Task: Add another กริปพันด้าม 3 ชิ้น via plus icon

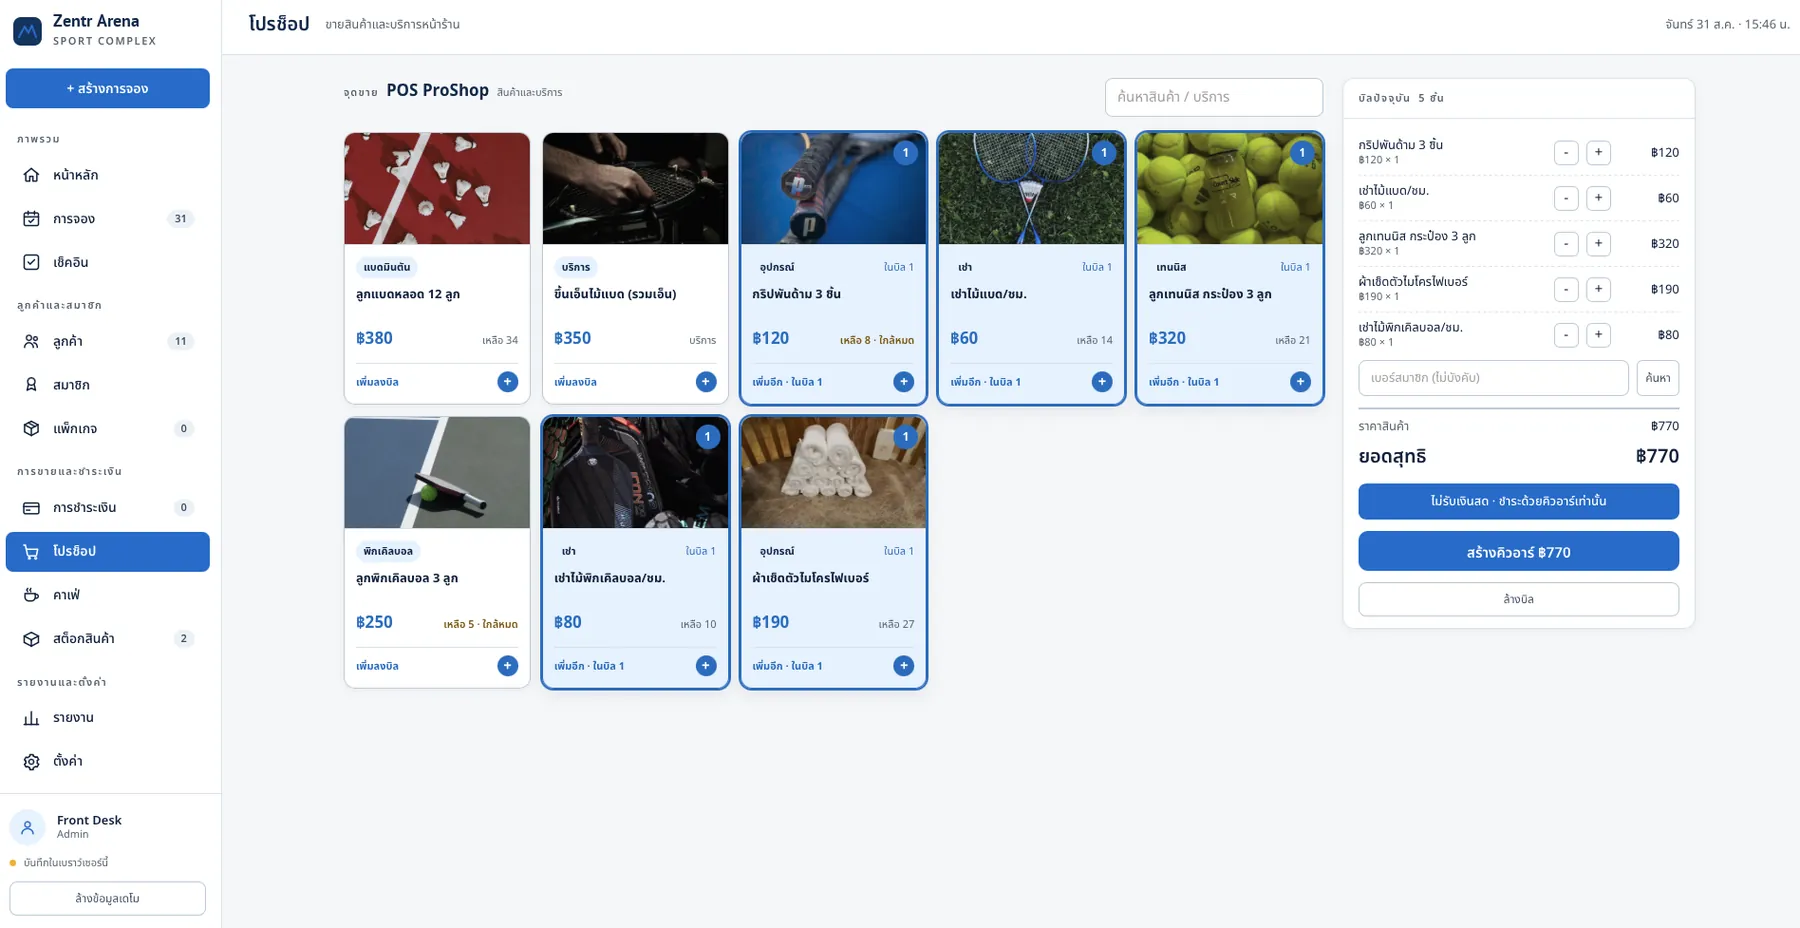Action: tap(904, 382)
